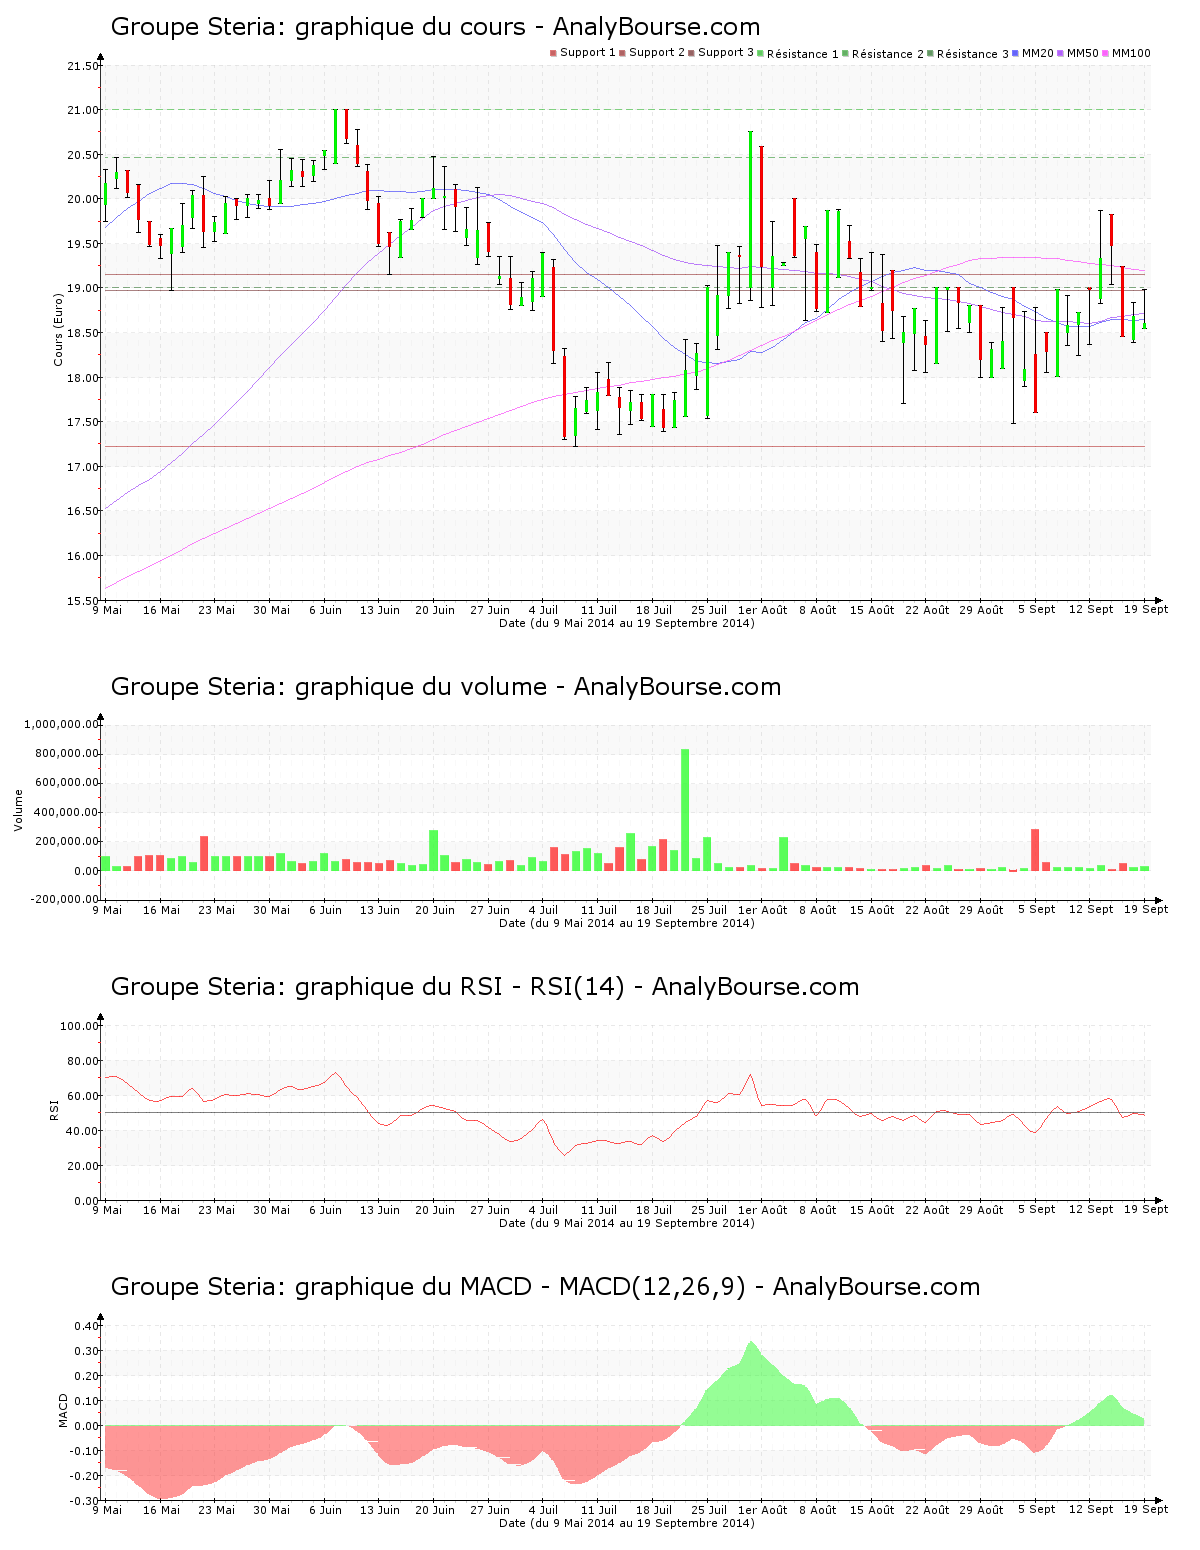This screenshot has width=1200, height=1550.
Task: Click the 15.50 tick on price axis
Action: pyautogui.click(x=82, y=600)
